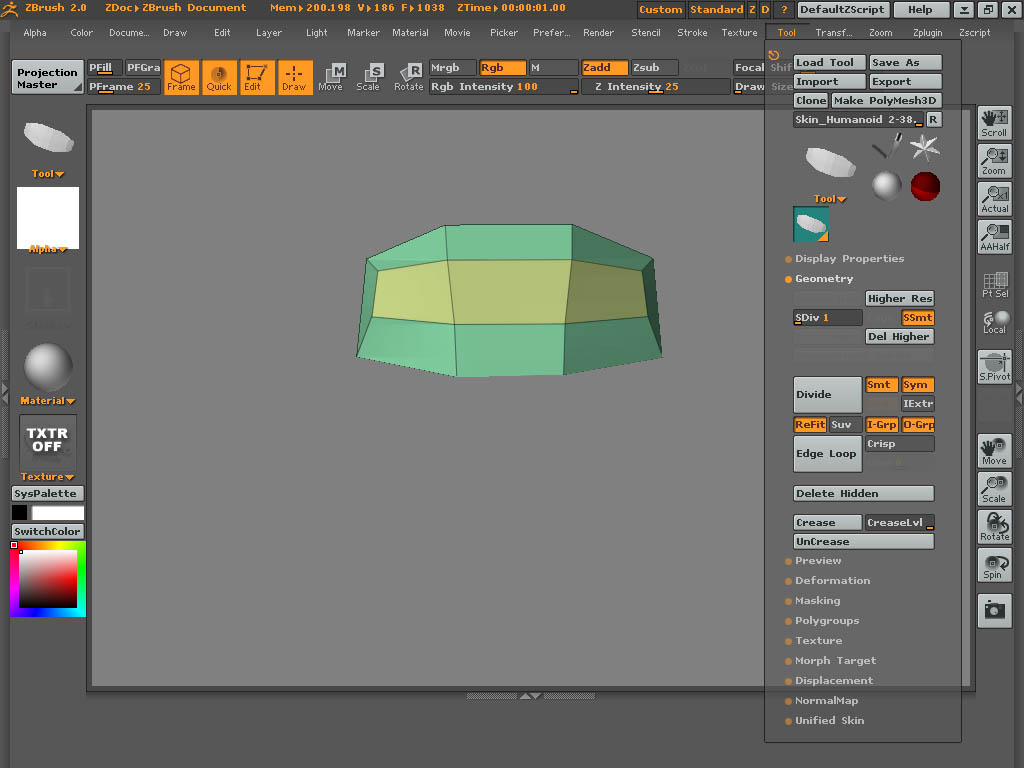Set AAHalf antialiased half view
The image size is (1024, 768).
click(994, 236)
